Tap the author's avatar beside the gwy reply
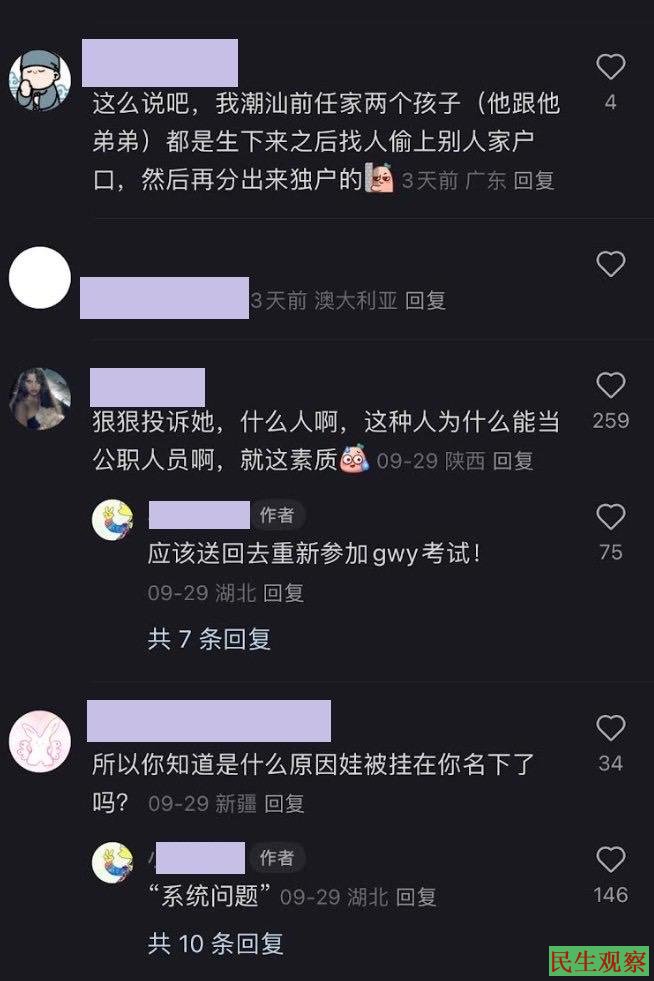The height and width of the screenshot is (981, 654). (113, 519)
